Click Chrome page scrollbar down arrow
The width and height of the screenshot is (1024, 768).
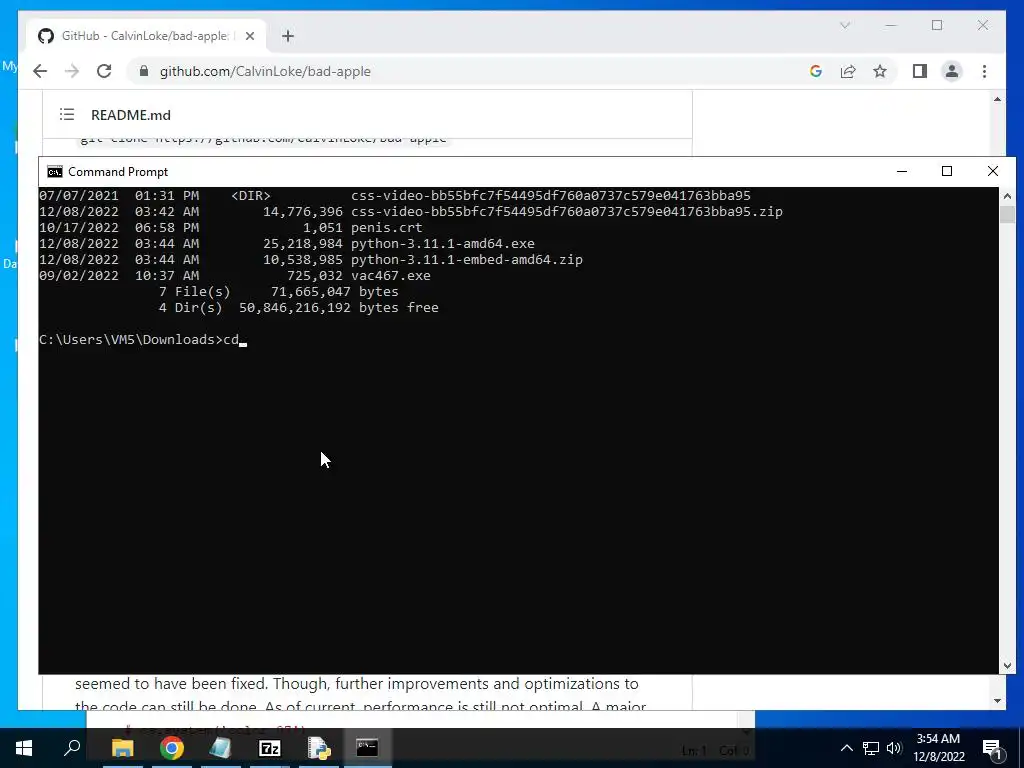997,701
